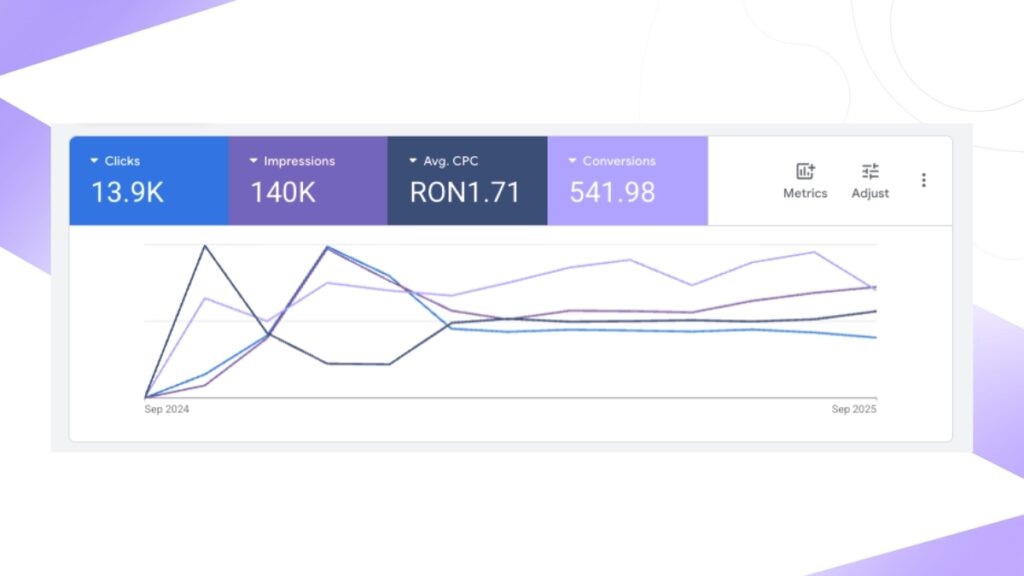Expand the Conversions dropdown arrow
Screen dimensions: 1024x576
[573, 161]
